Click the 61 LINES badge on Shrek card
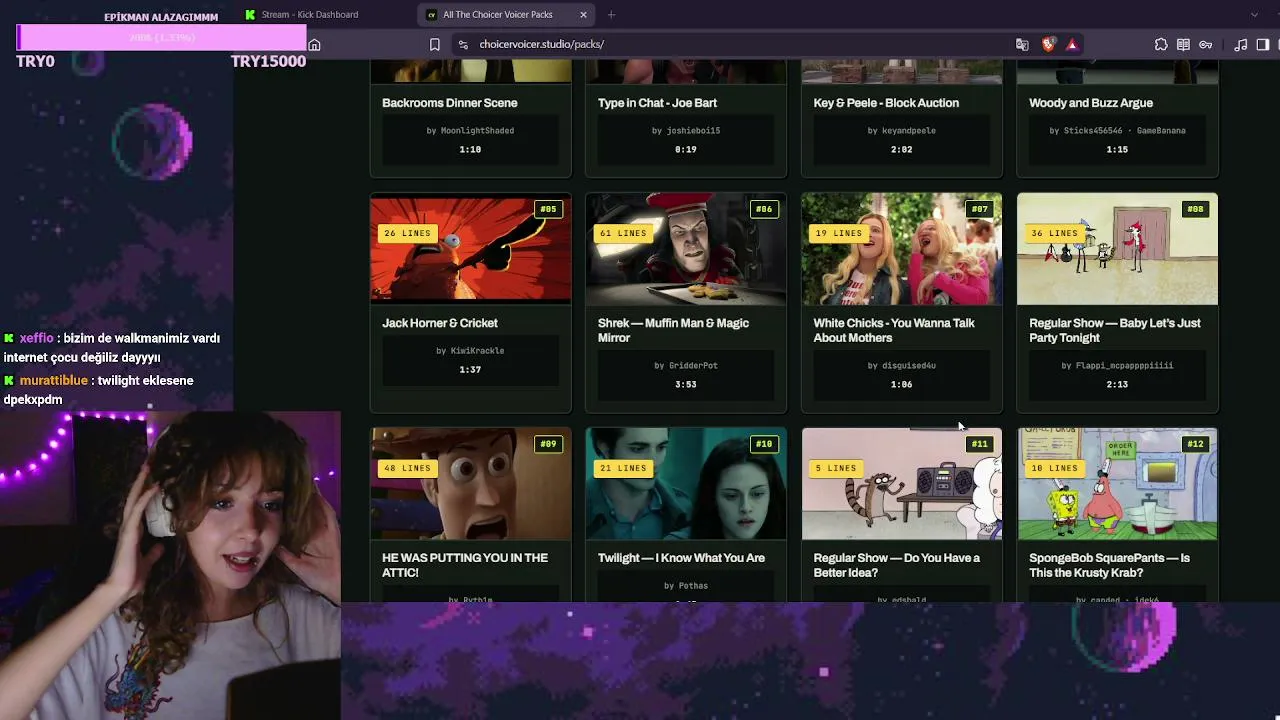Screen dimensions: 1280x720 point(623,233)
